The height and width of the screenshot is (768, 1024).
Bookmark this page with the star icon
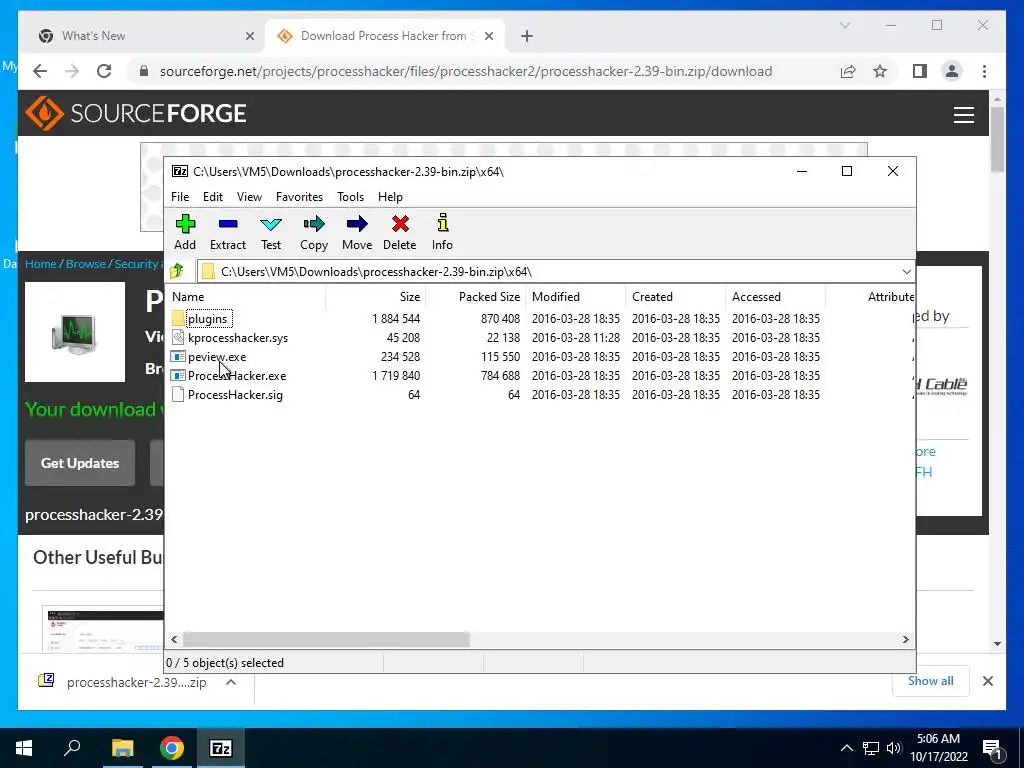click(880, 71)
